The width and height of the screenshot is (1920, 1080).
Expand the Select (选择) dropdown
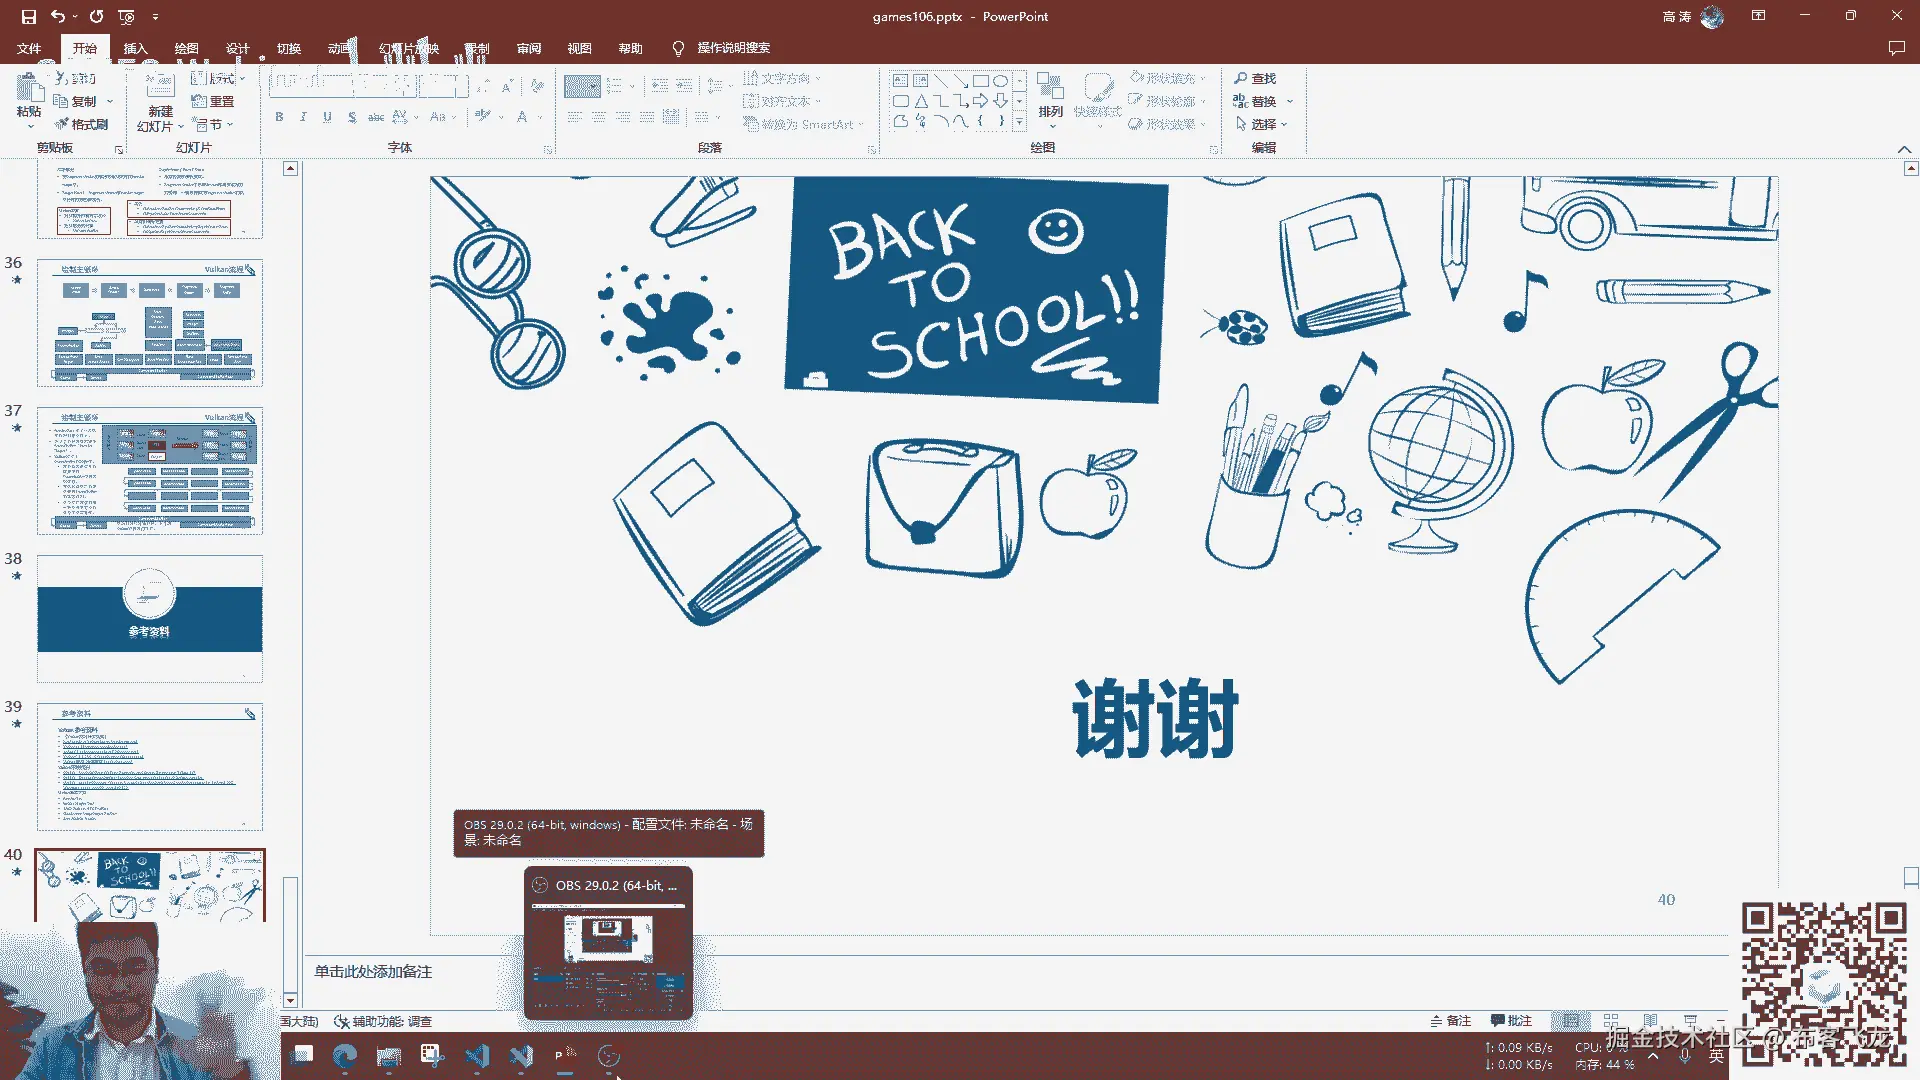(1263, 124)
